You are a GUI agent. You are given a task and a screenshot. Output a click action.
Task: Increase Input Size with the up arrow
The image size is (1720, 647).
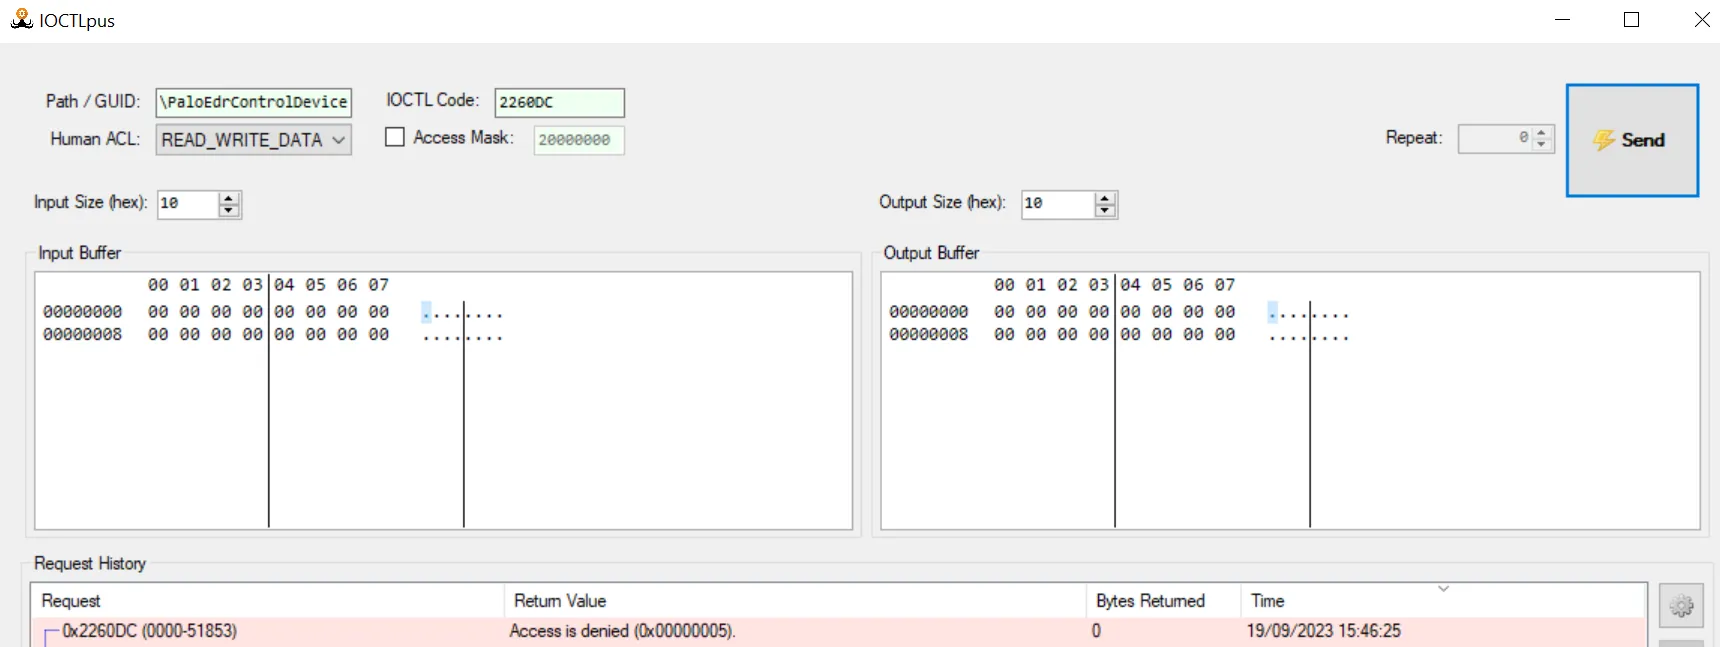pyautogui.click(x=229, y=198)
